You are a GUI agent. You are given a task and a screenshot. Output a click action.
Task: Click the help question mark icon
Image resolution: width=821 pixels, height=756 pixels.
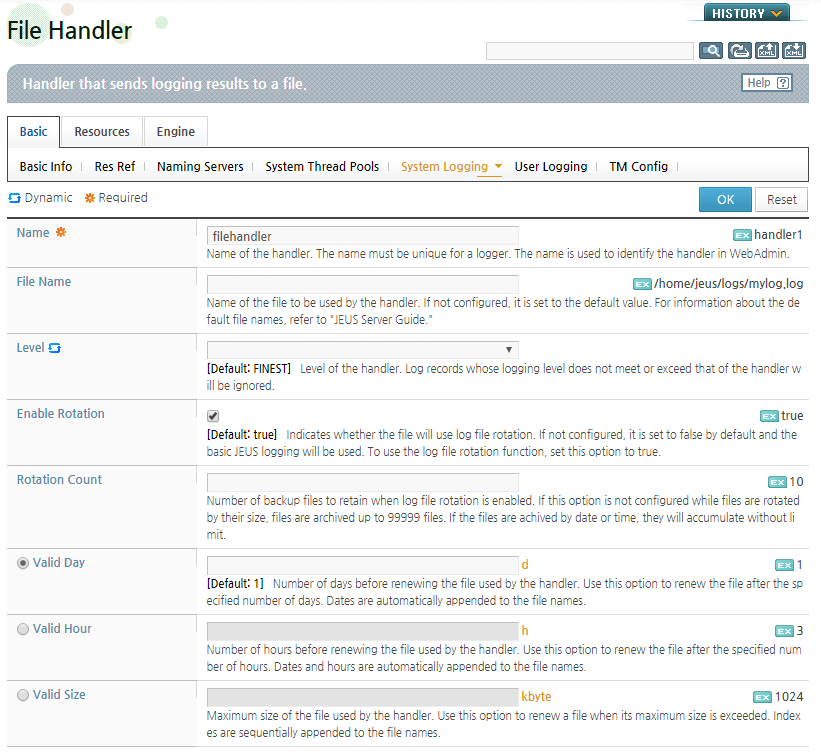click(x=783, y=83)
